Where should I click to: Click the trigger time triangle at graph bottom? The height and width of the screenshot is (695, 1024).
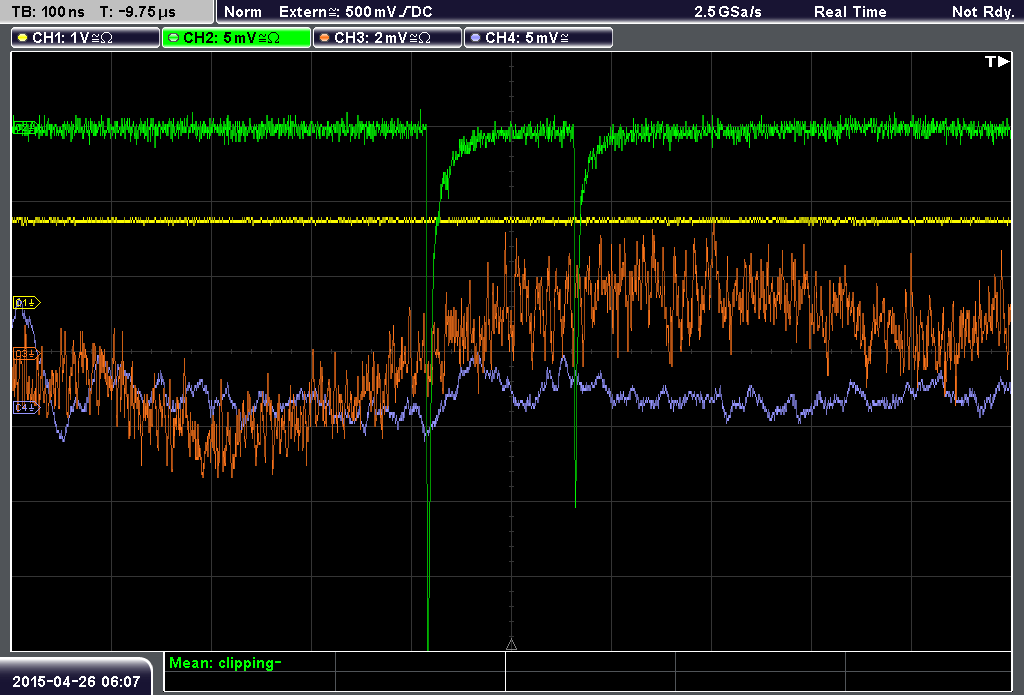click(x=511, y=645)
